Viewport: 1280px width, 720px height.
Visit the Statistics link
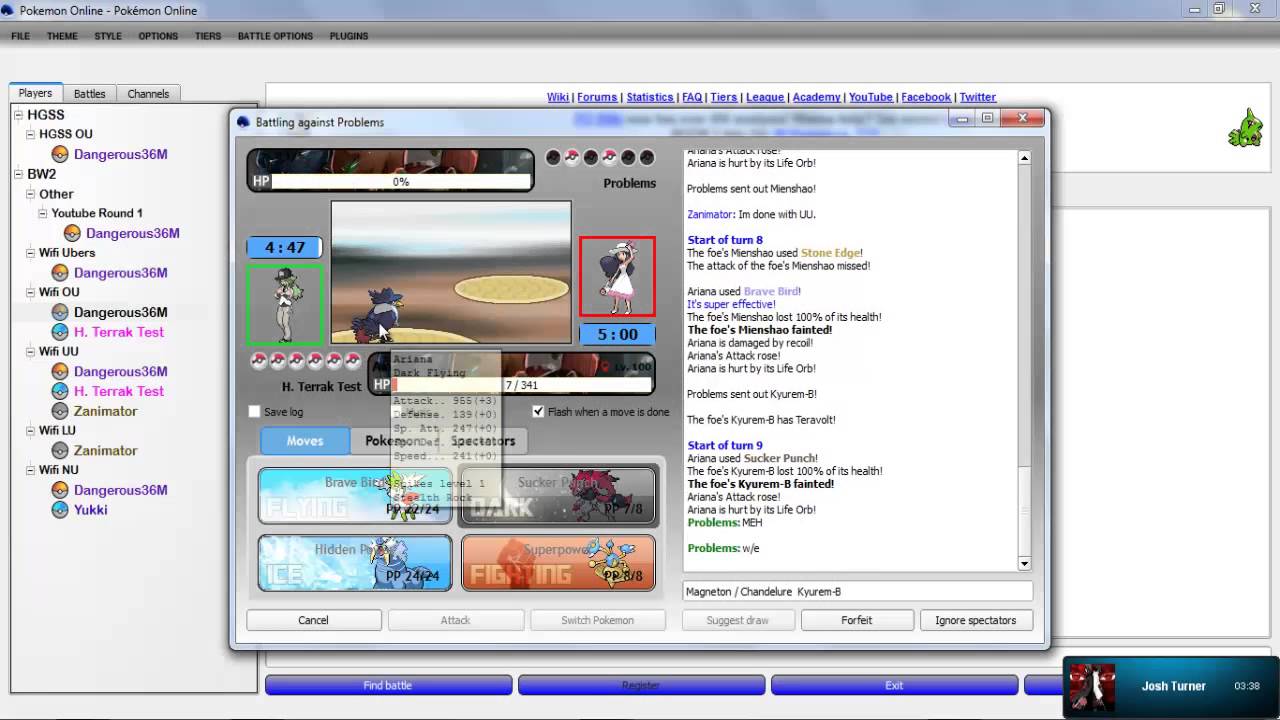click(x=650, y=97)
